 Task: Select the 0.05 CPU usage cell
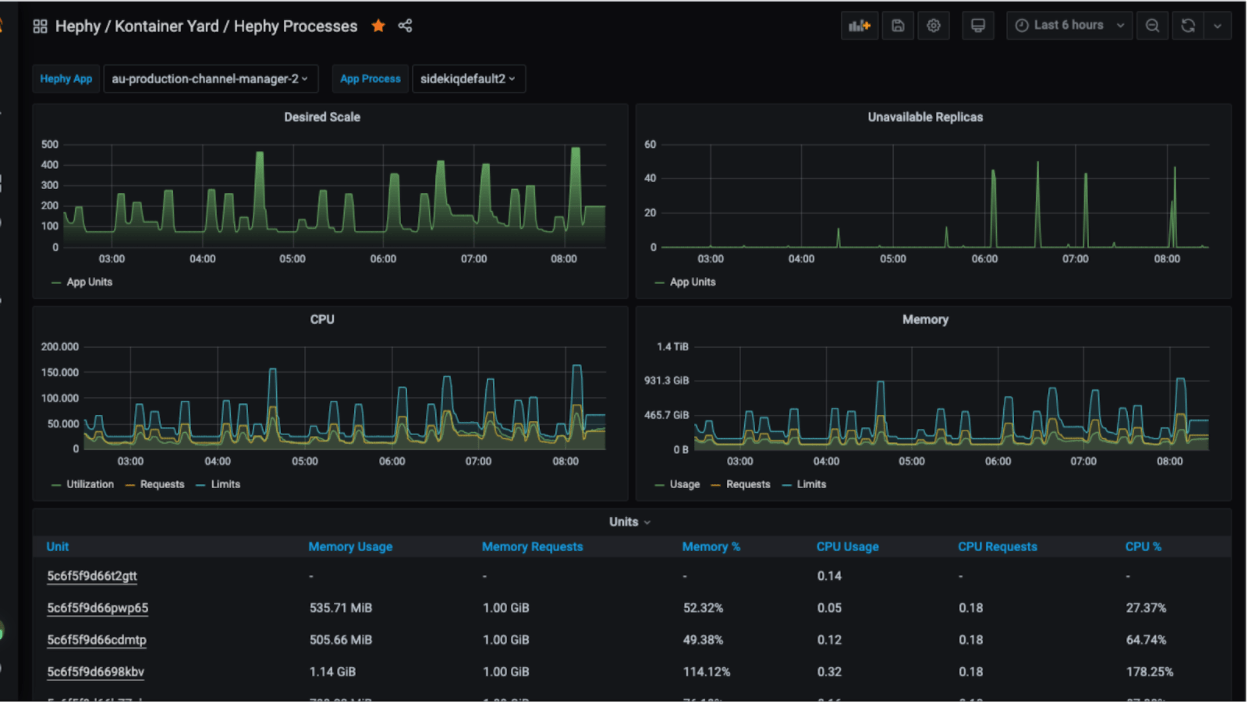pyautogui.click(x=829, y=608)
